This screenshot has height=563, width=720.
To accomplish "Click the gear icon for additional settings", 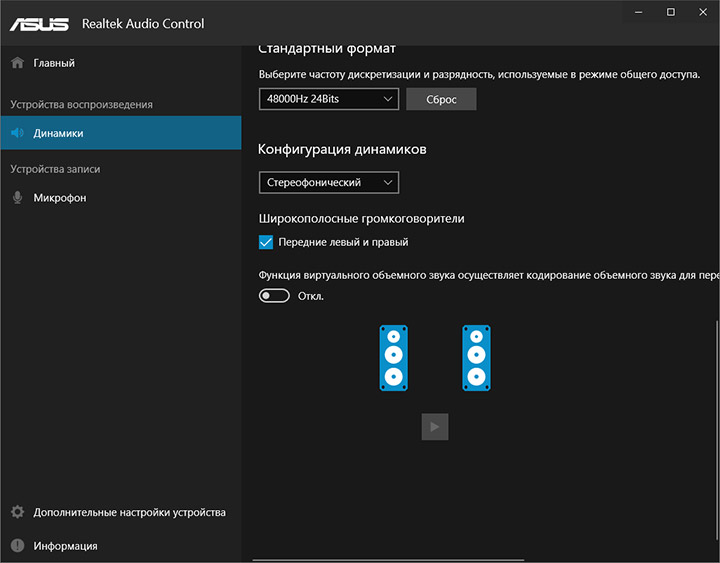I will tap(17, 512).
